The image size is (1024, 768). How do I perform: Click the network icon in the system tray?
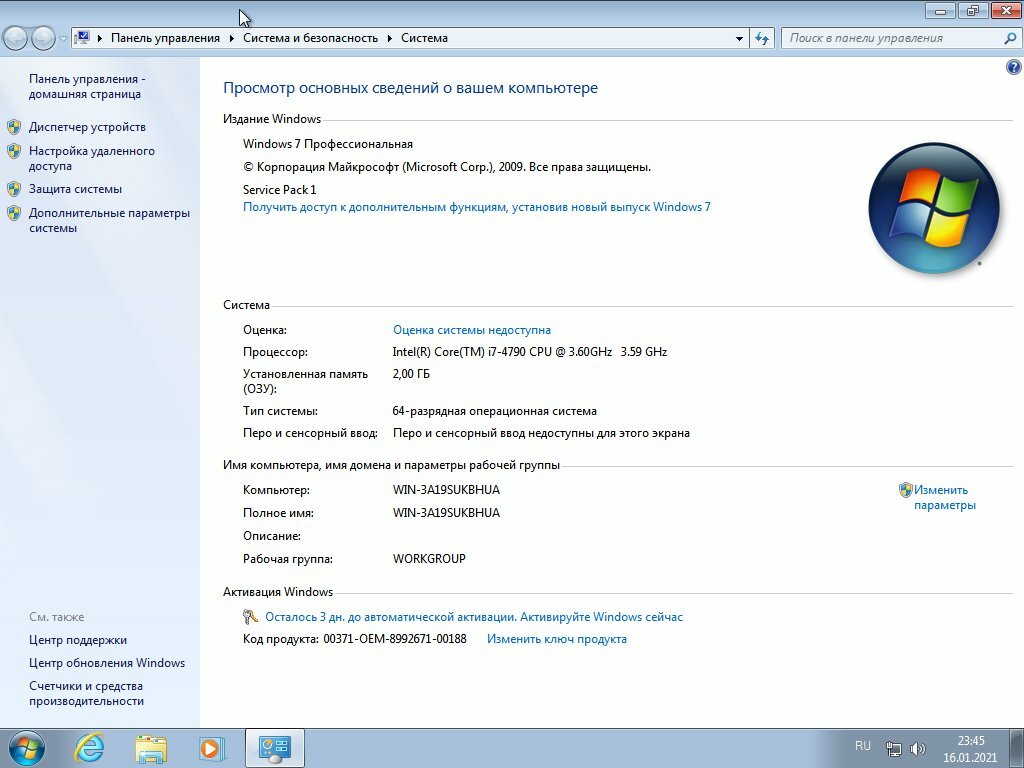(893, 746)
